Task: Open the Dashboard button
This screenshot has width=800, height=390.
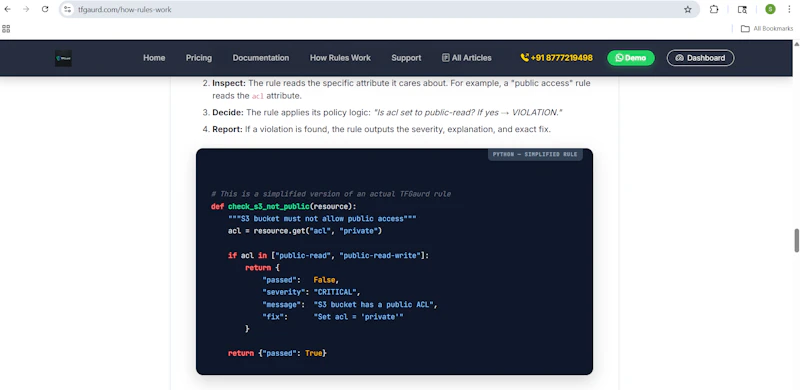Action: pos(701,58)
